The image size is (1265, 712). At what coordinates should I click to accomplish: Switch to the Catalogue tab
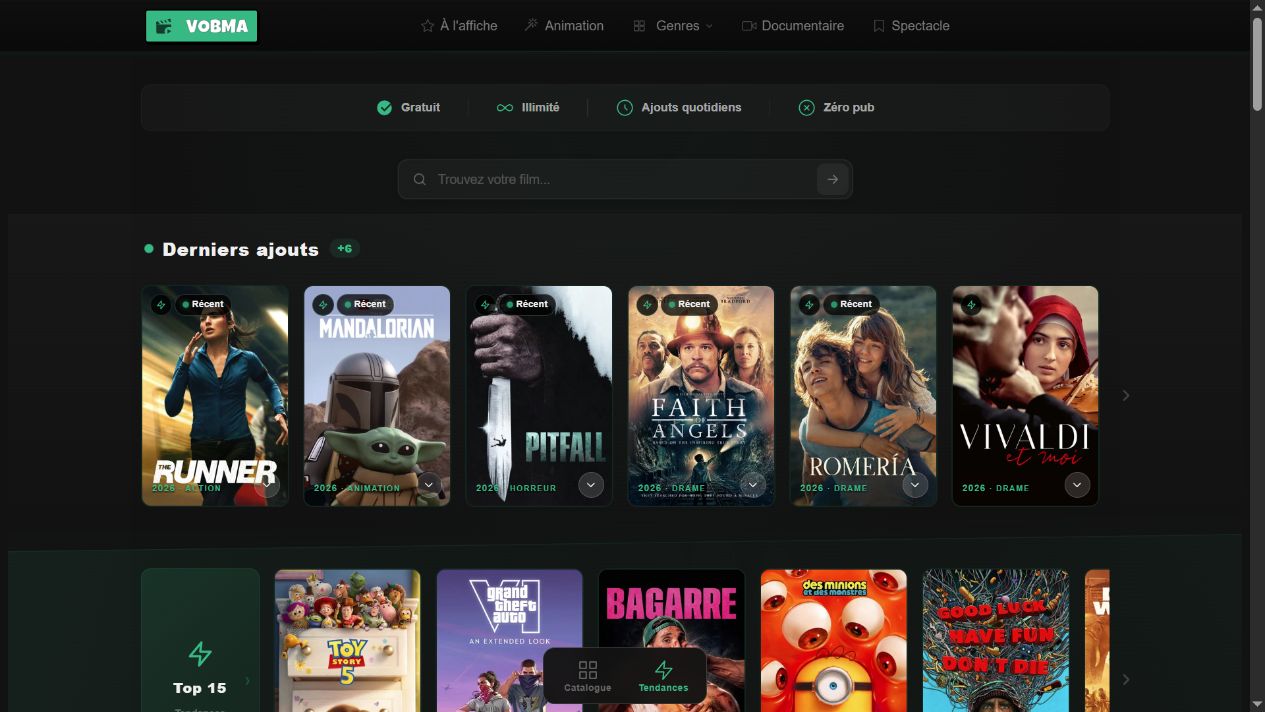point(588,676)
